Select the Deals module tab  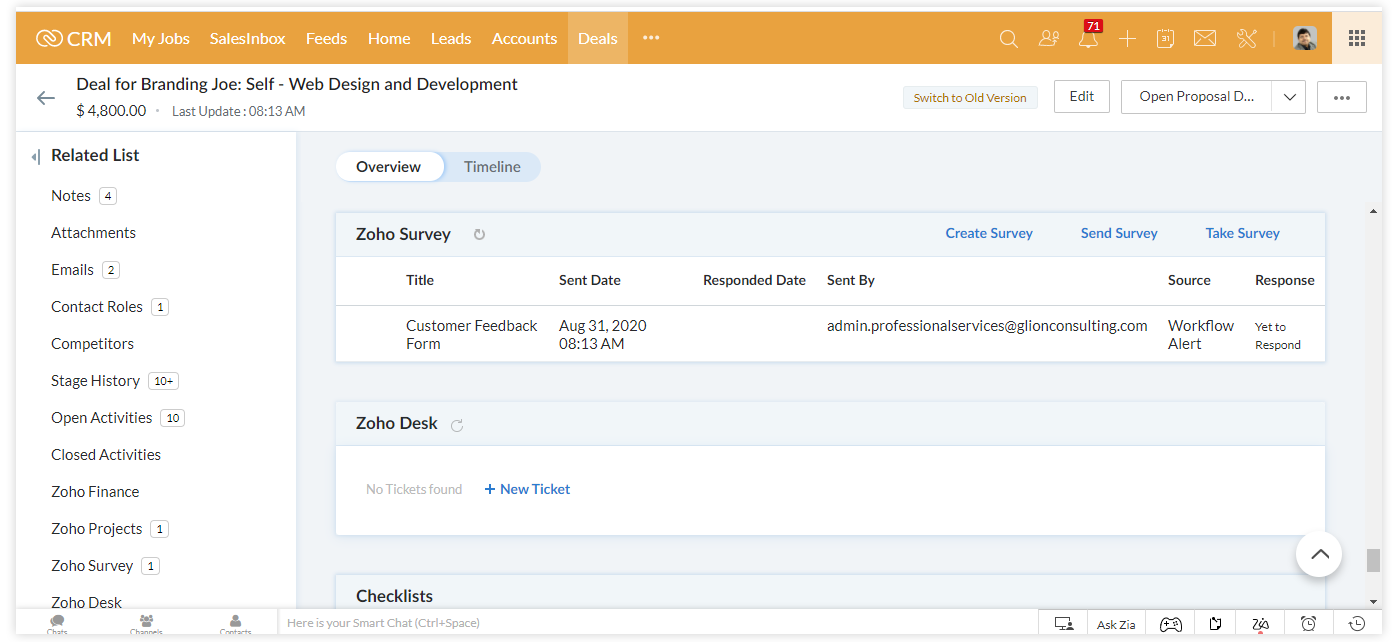pyautogui.click(x=598, y=39)
